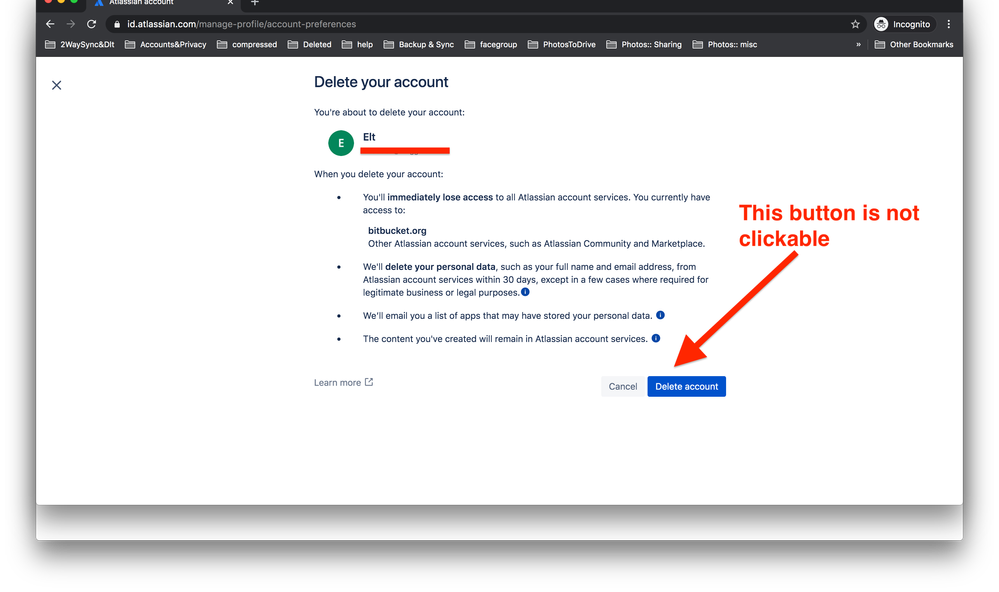The height and width of the screenshot is (592, 999).
Task: Click the Delete account button
Action: [x=686, y=386]
